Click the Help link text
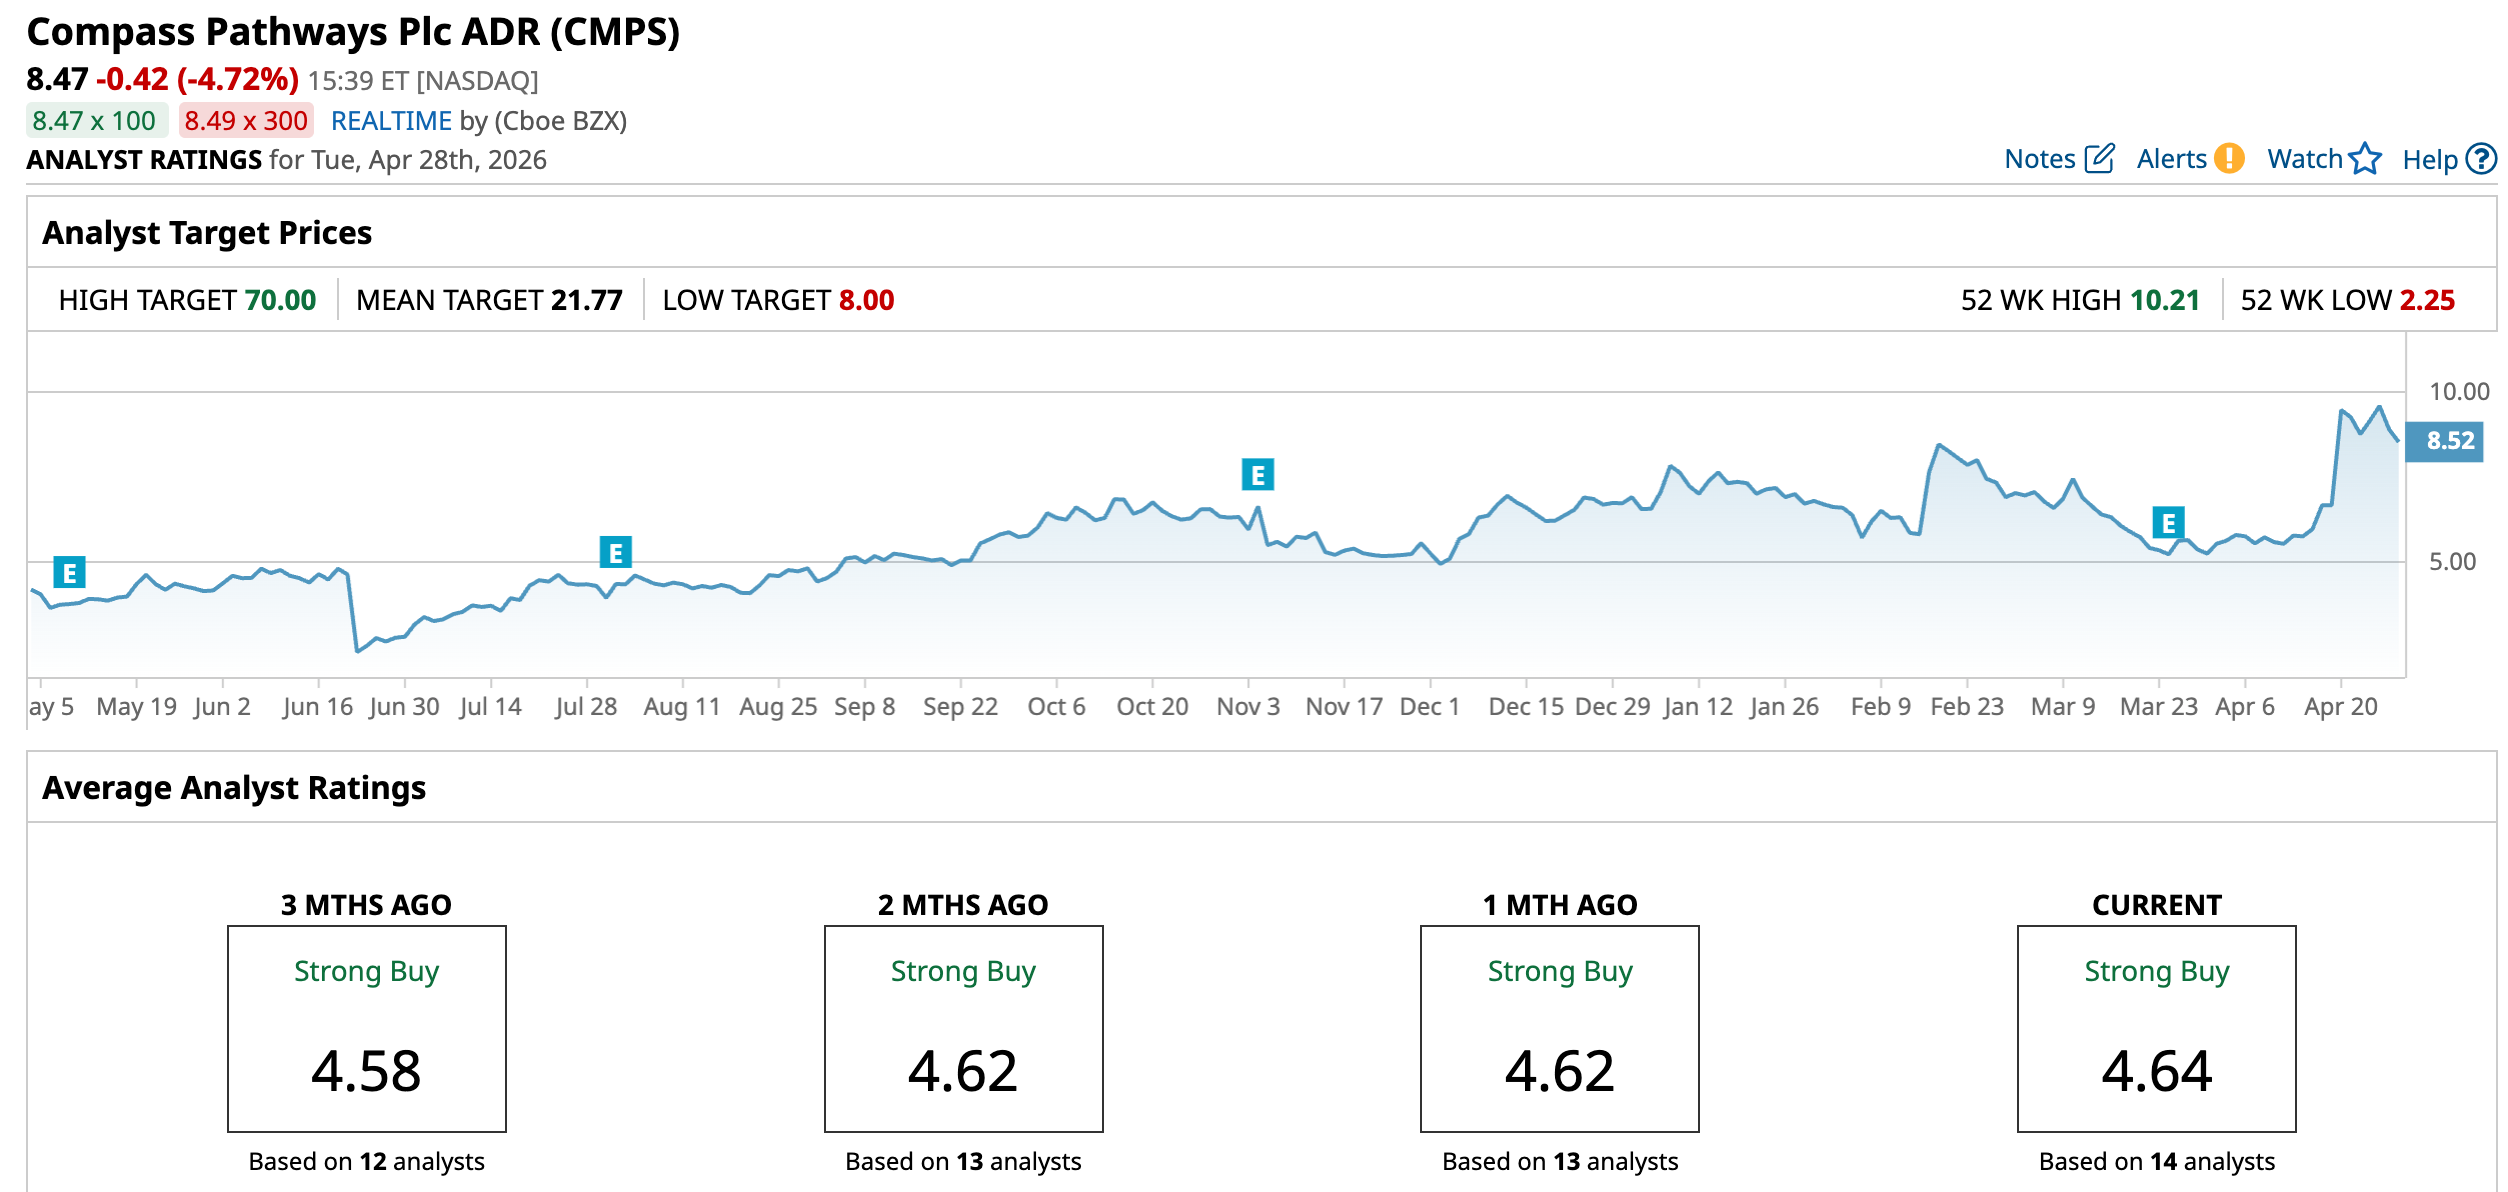 pyautogui.click(x=2429, y=160)
